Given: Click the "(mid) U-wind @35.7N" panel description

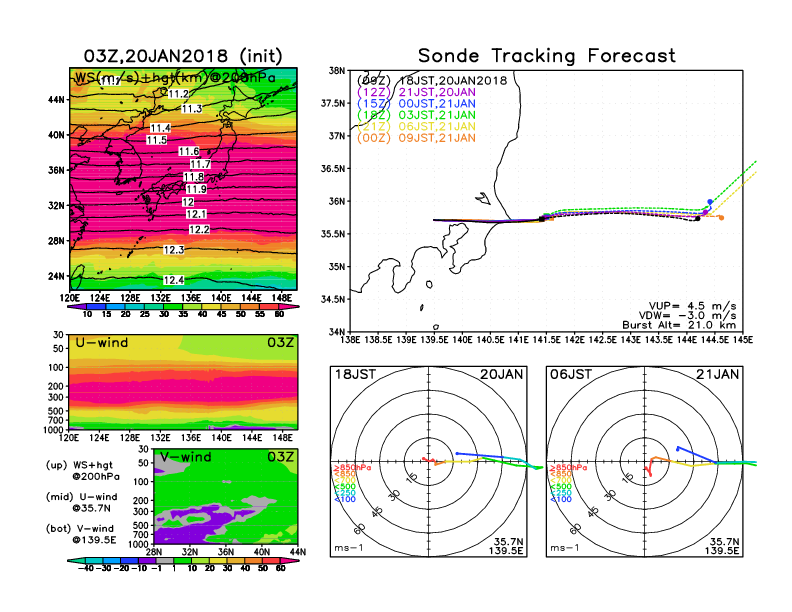Looking at the screenshot, I should pos(81,502).
